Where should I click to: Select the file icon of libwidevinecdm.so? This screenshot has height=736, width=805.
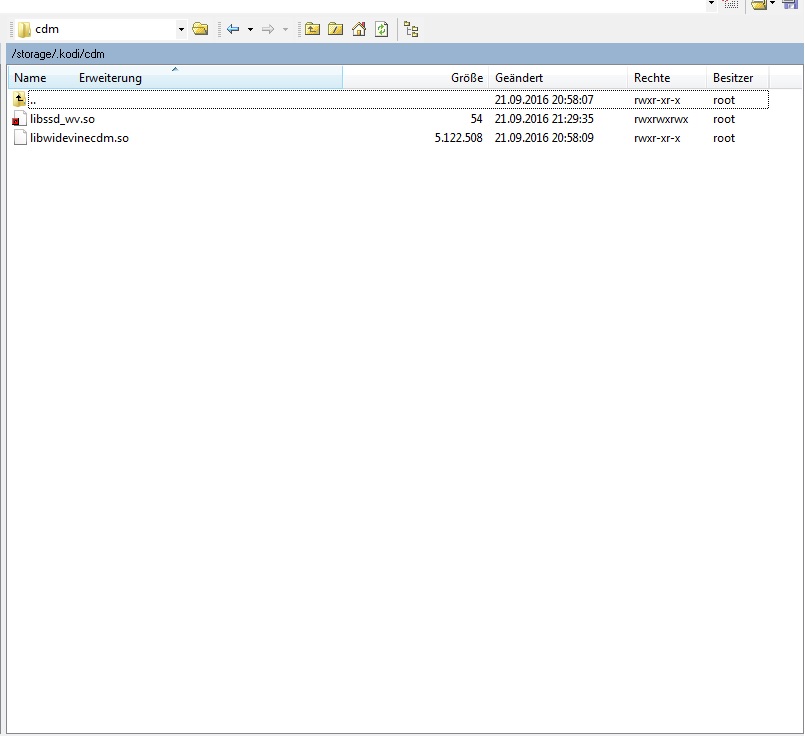click(20, 138)
